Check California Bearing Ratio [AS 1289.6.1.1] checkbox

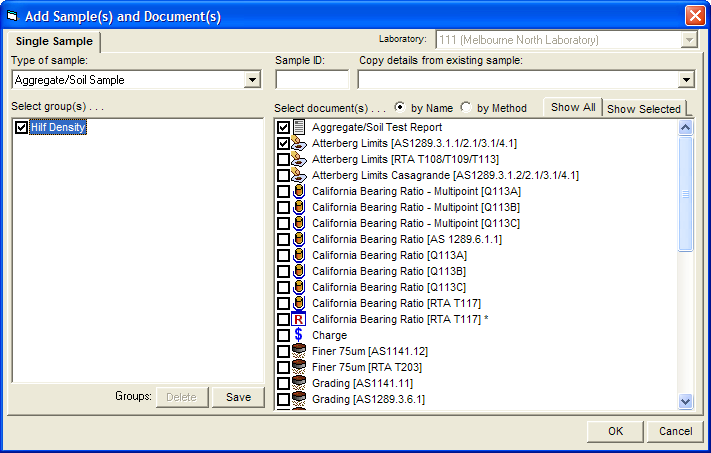coord(283,239)
